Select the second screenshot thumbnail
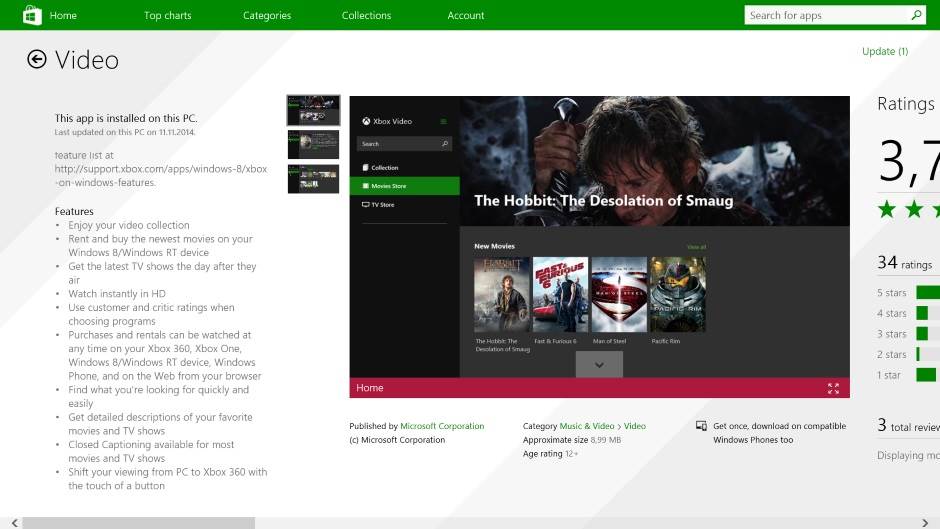 [x=313, y=144]
